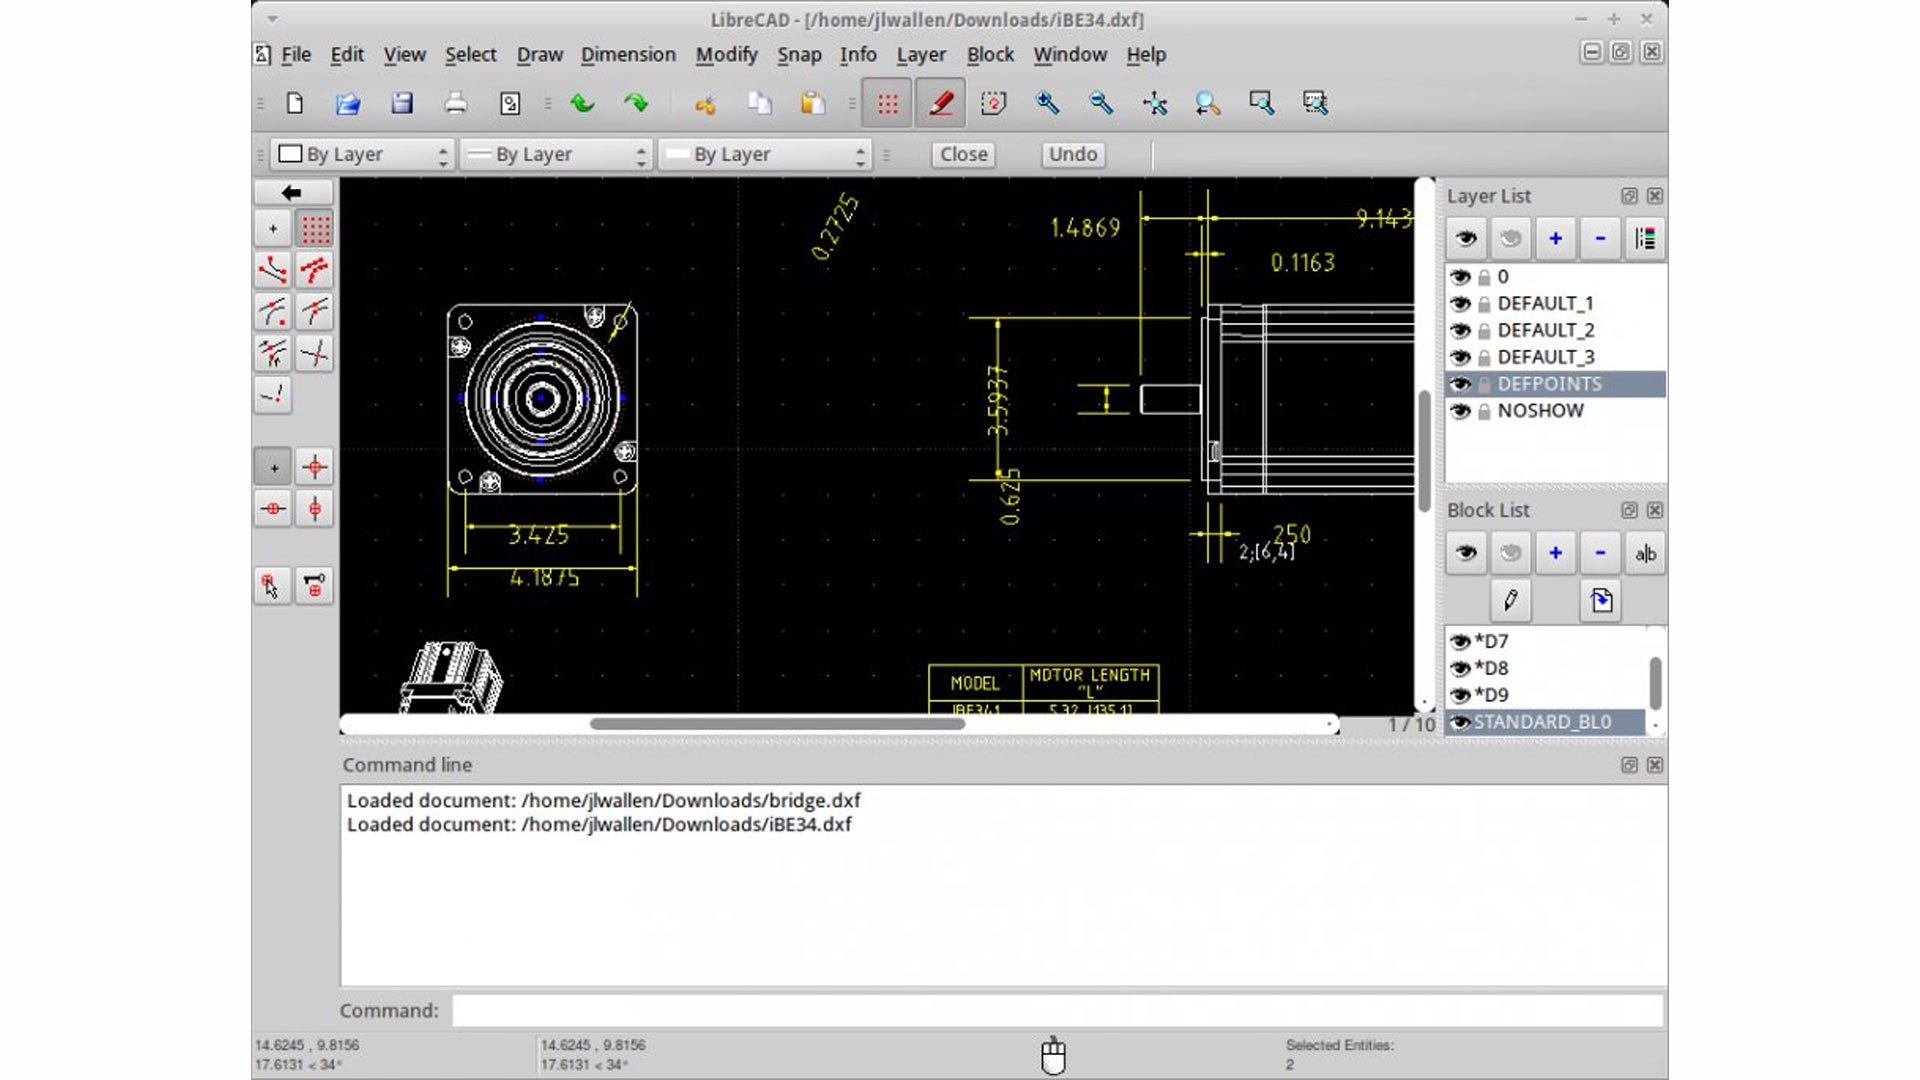
Task: Click into the Command input field
Action: (x=1056, y=1010)
